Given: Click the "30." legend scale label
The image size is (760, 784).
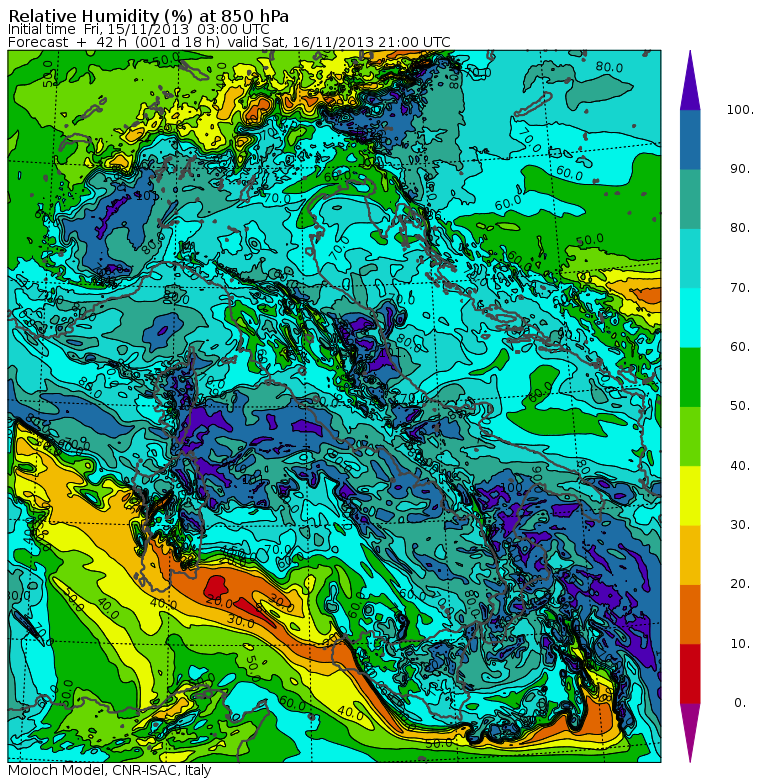Looking at the screenshot, I should click(740, 524).
